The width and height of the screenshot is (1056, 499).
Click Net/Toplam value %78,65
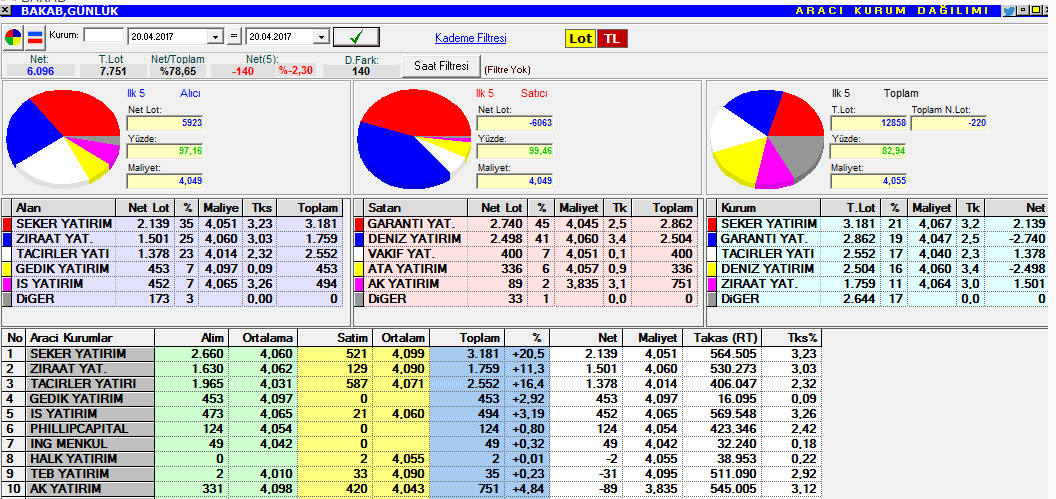177,71
